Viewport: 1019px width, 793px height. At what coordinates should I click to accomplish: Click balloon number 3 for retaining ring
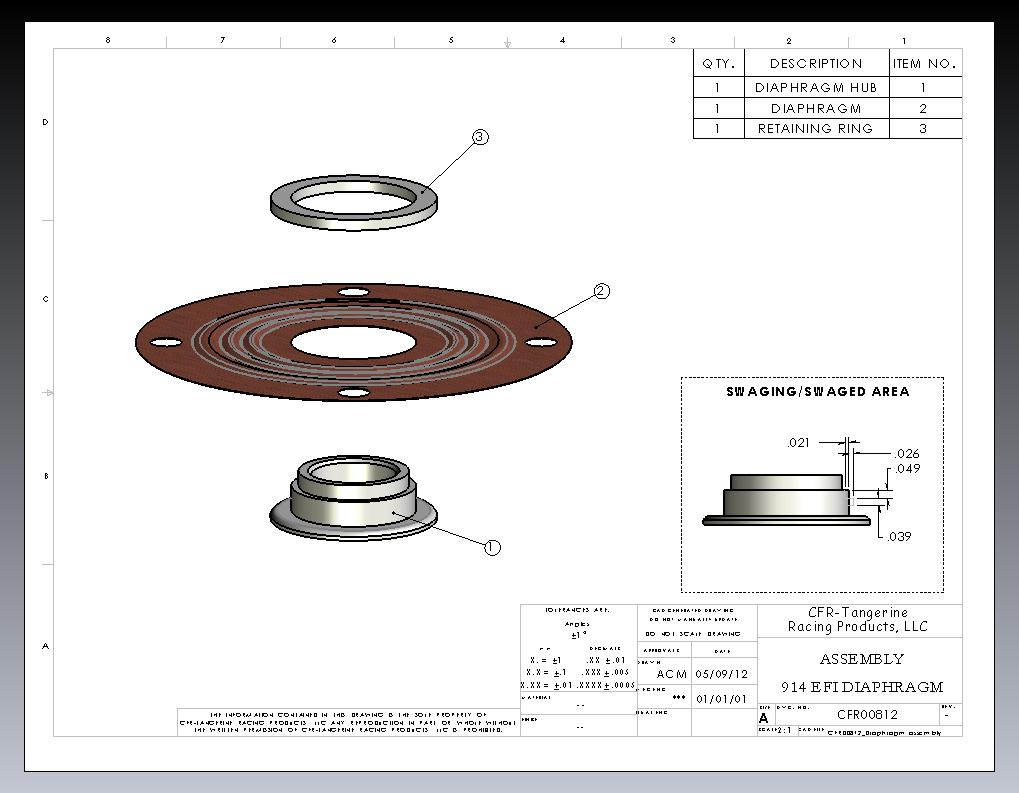pyautogui.click(x=480, y=137)
